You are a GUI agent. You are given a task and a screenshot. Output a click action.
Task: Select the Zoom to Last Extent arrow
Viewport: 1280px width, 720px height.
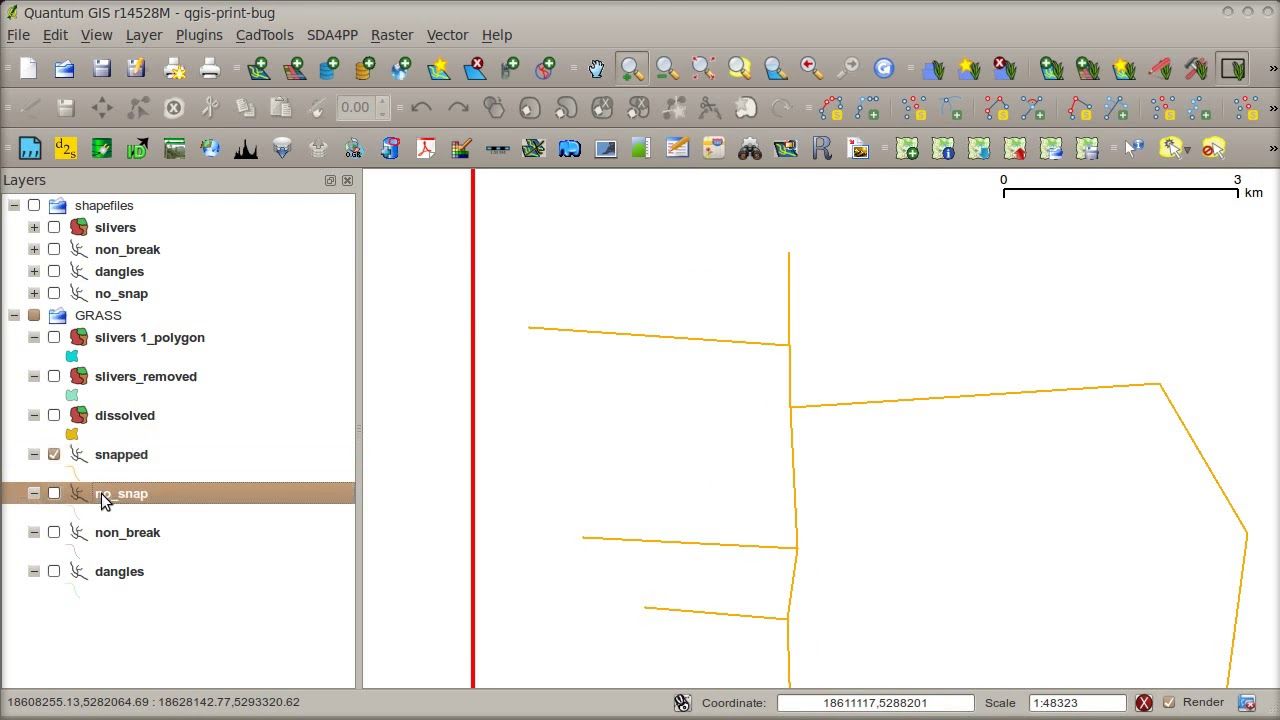[x=811, y=68]
